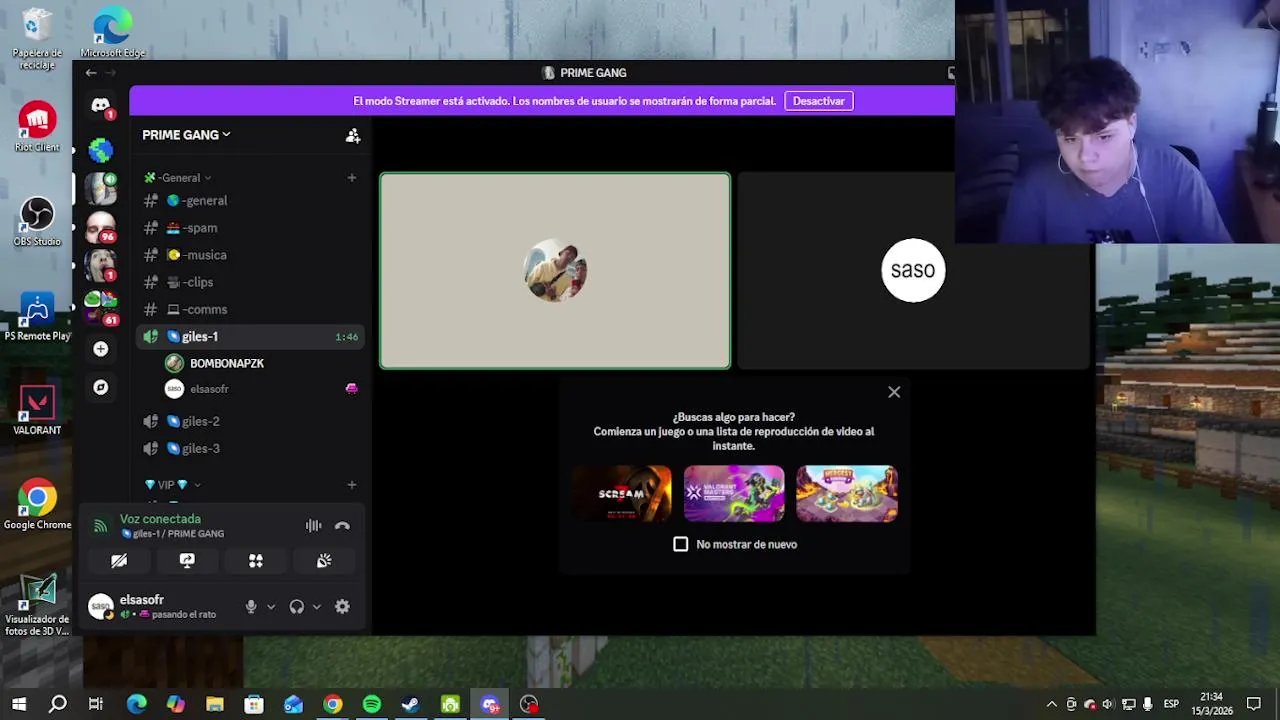The height and width of the screenshot is (720, 1280).
Task: Open the -spam text channel
Action: pos(248,228)
